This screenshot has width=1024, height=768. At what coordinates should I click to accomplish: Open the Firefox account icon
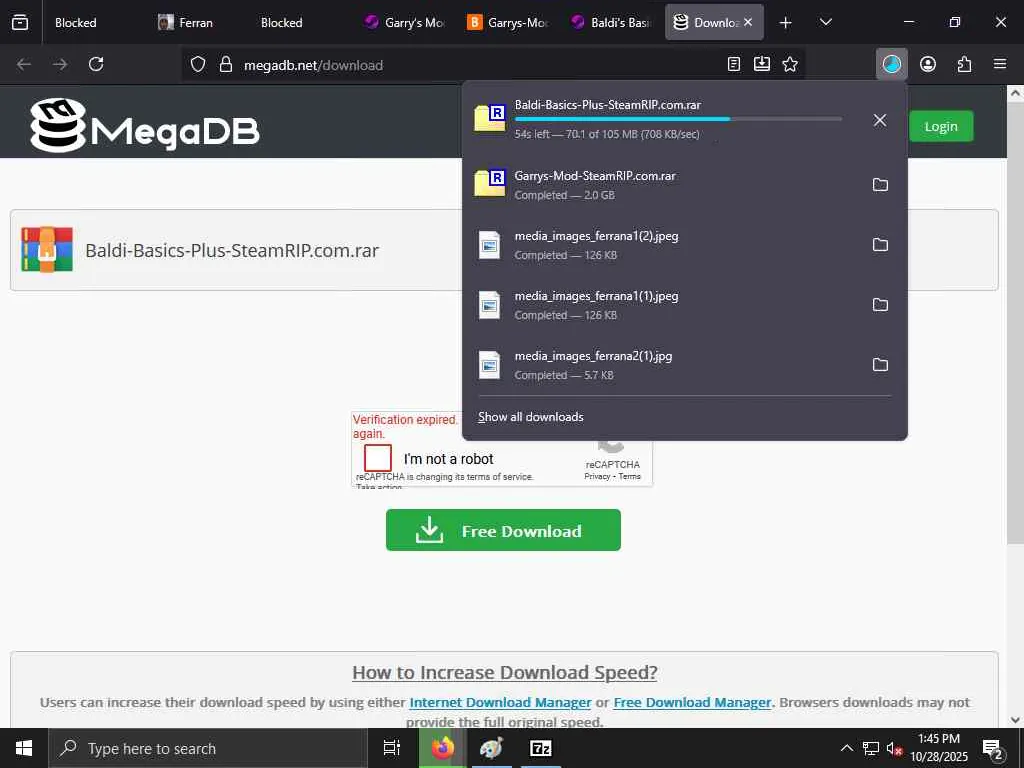tap(928, 64)
